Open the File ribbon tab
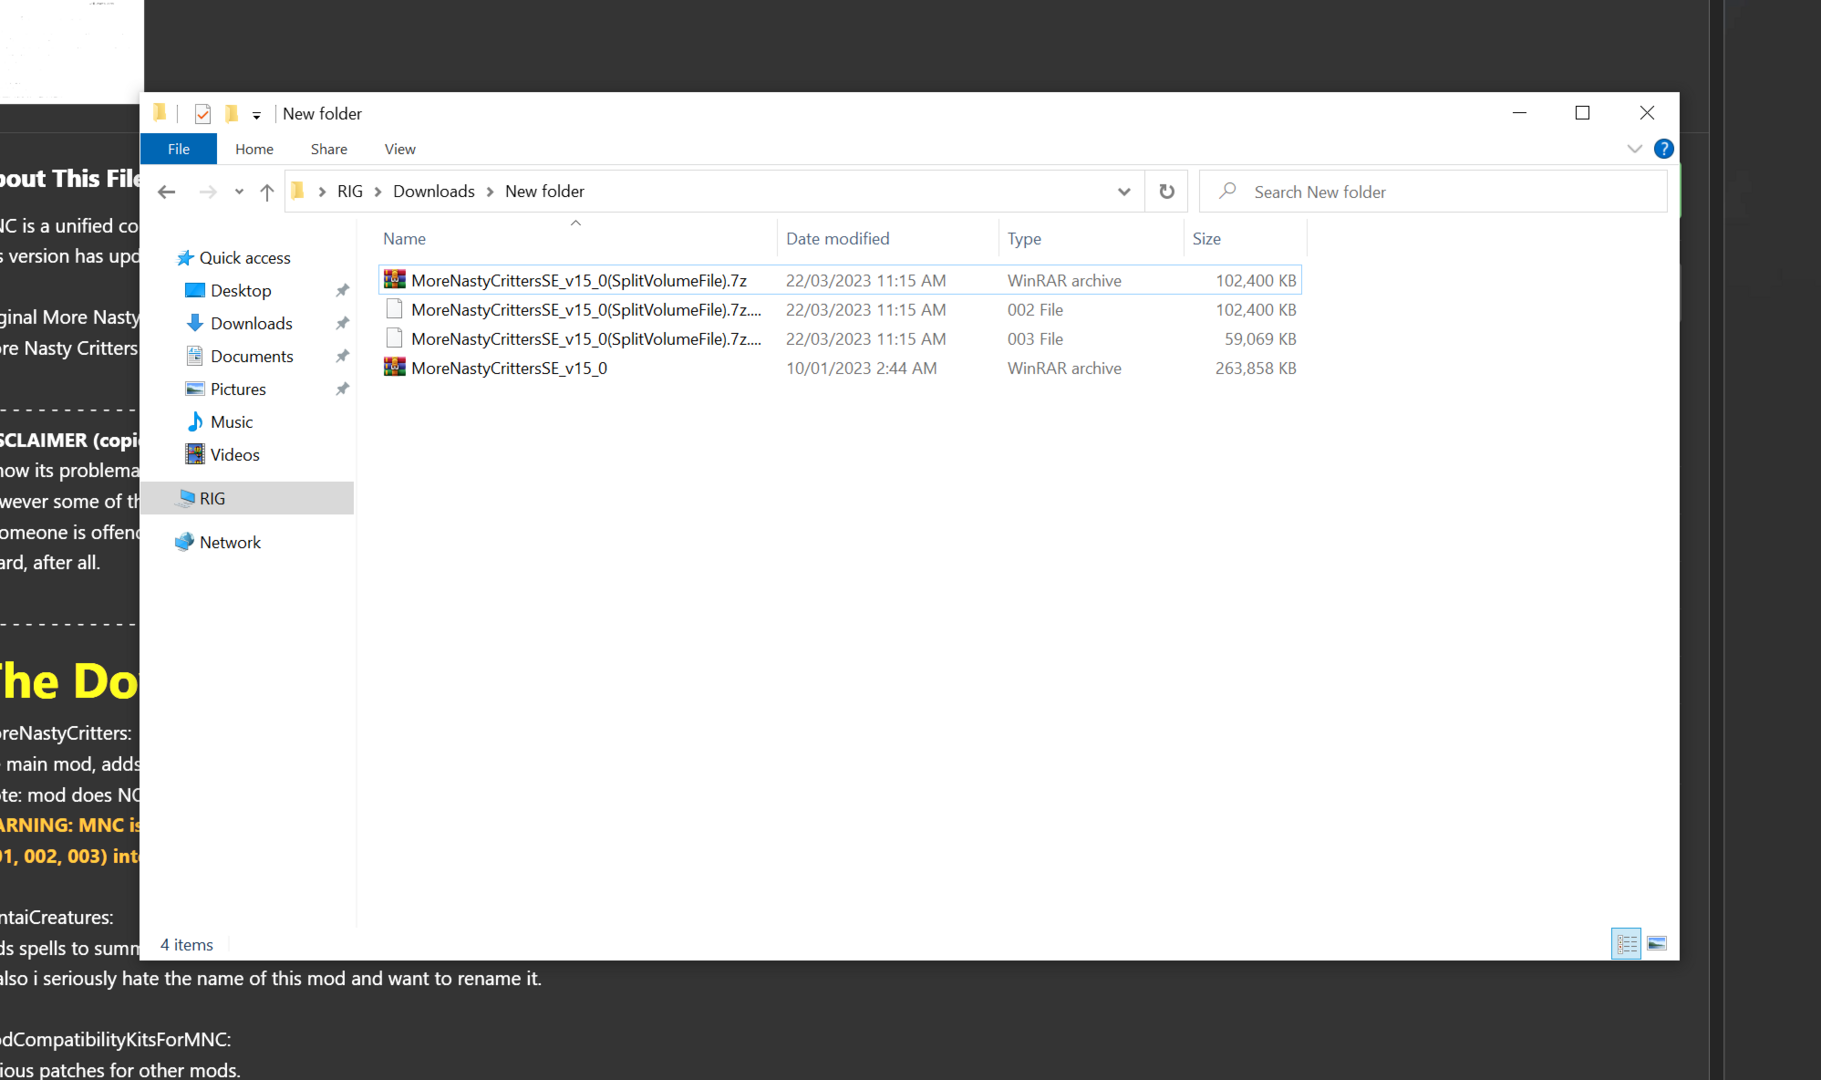This screenshot has height=1080, width=1821. (178, 149)
